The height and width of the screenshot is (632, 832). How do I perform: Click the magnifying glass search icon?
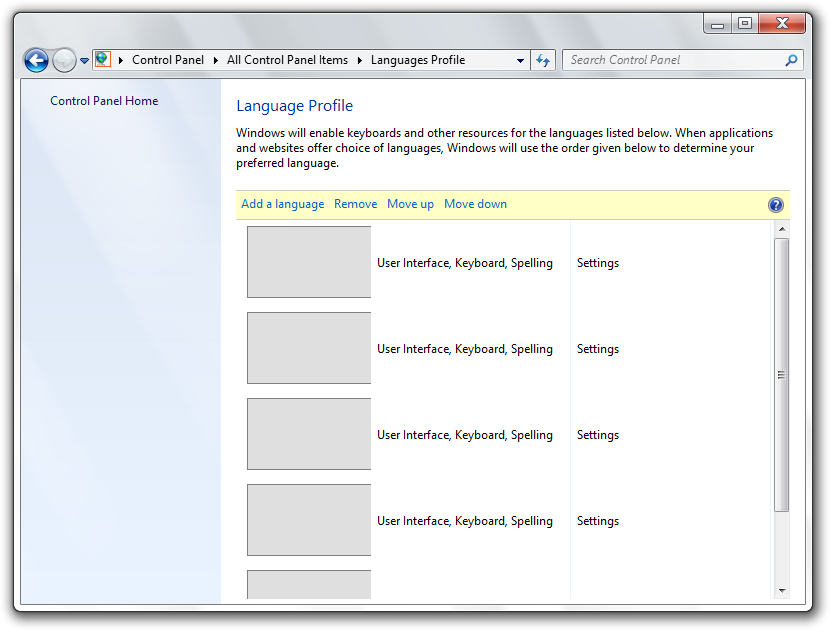point(791,60)
